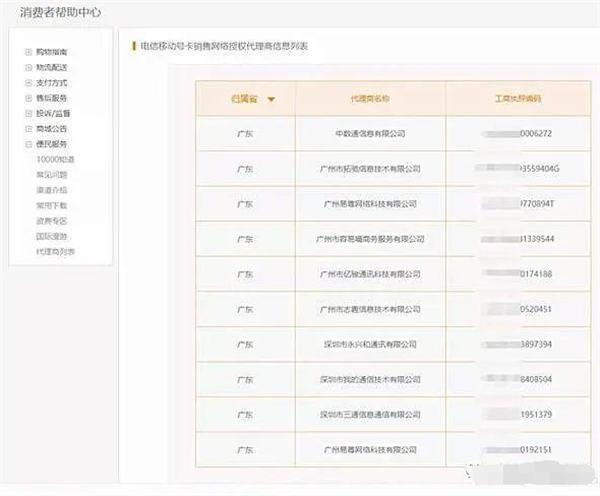Select the 广州市拓驰信息技术有限公司 cell
Viewport: 600px width, 496px height.
(370, 169)
